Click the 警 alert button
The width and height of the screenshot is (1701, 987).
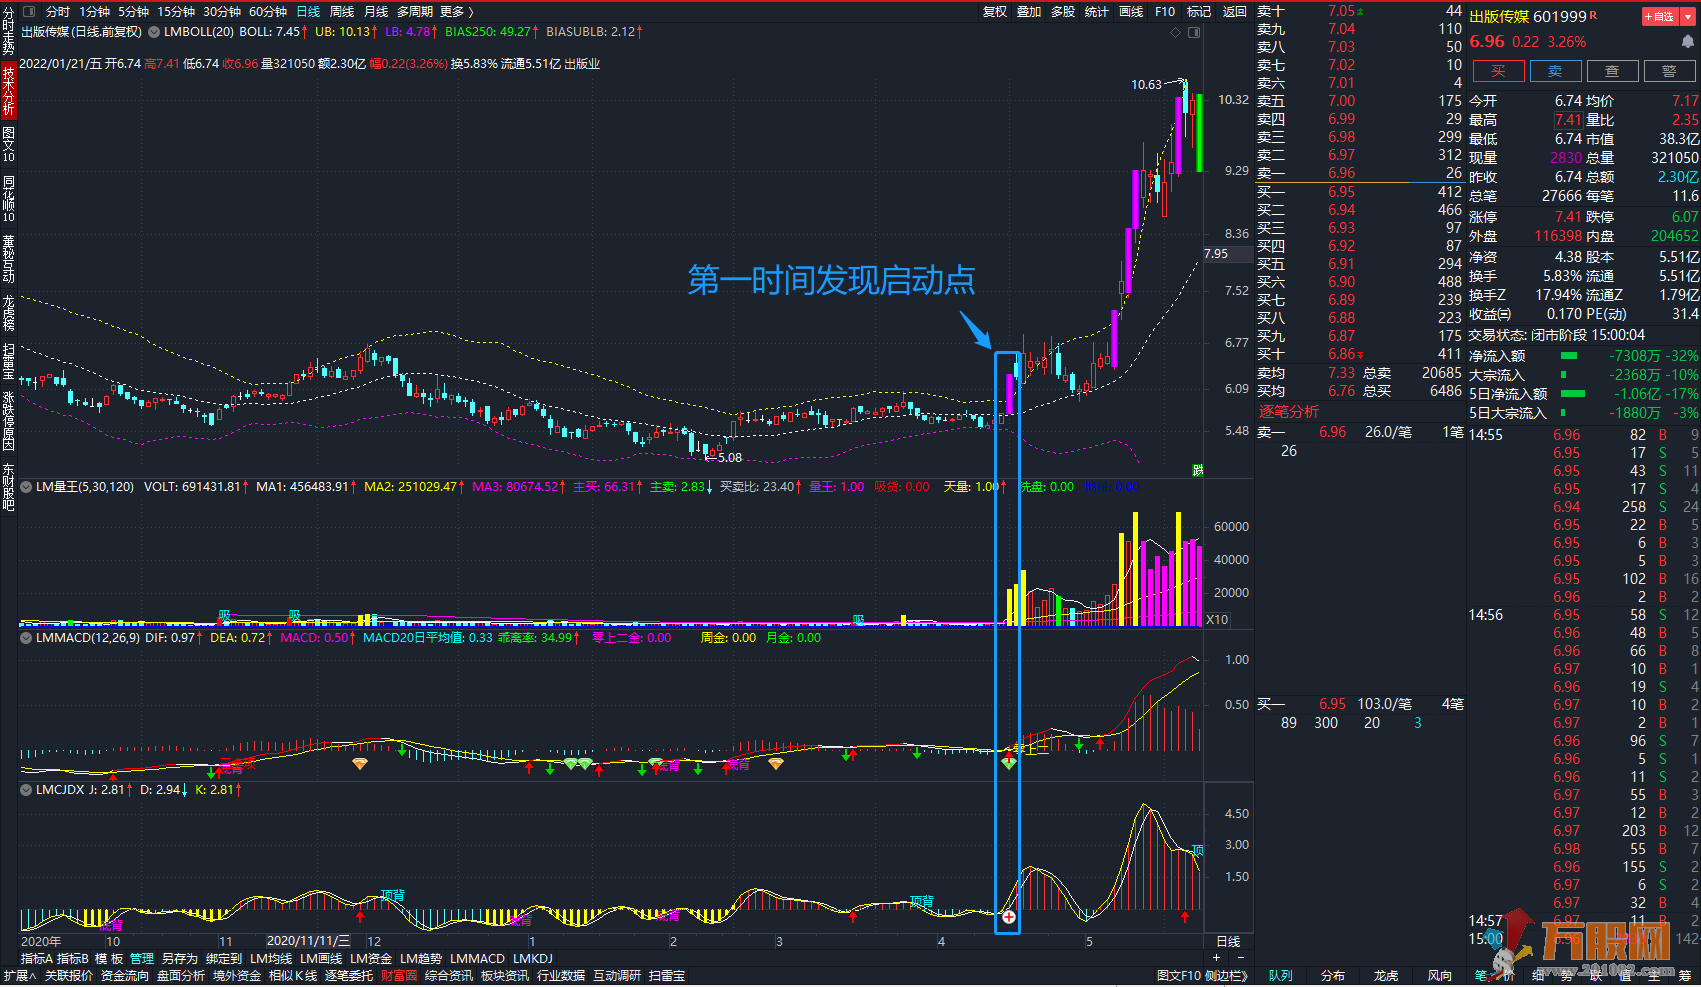coord(1669,71)
